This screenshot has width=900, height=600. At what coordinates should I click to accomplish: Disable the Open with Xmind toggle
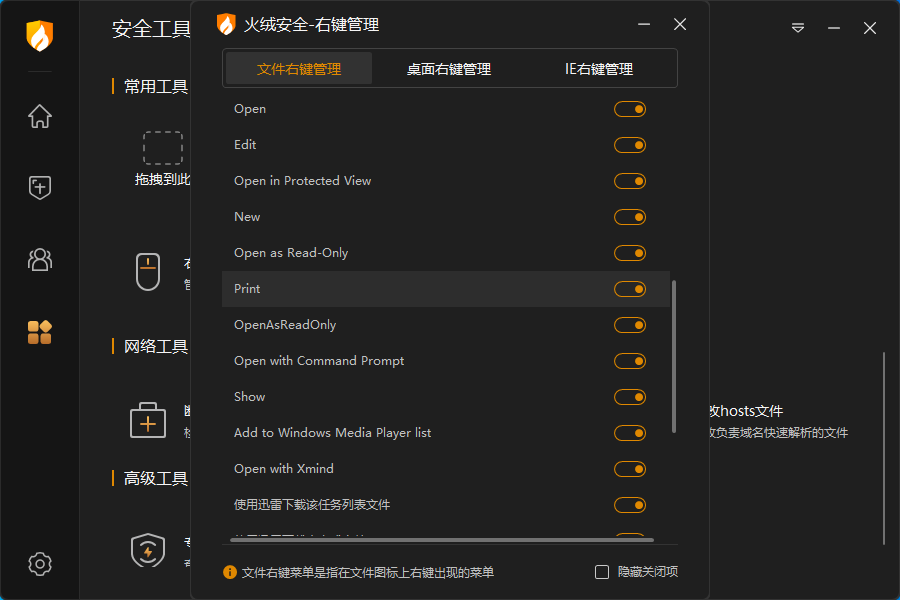(630, 469)
